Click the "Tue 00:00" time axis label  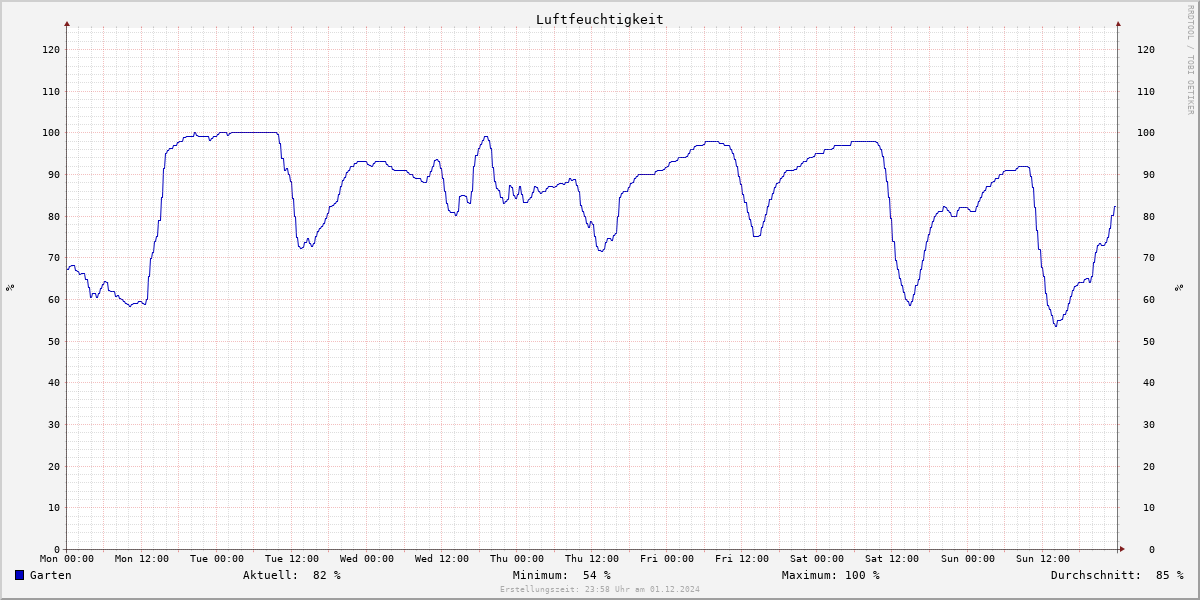click(x=217, y=559)
